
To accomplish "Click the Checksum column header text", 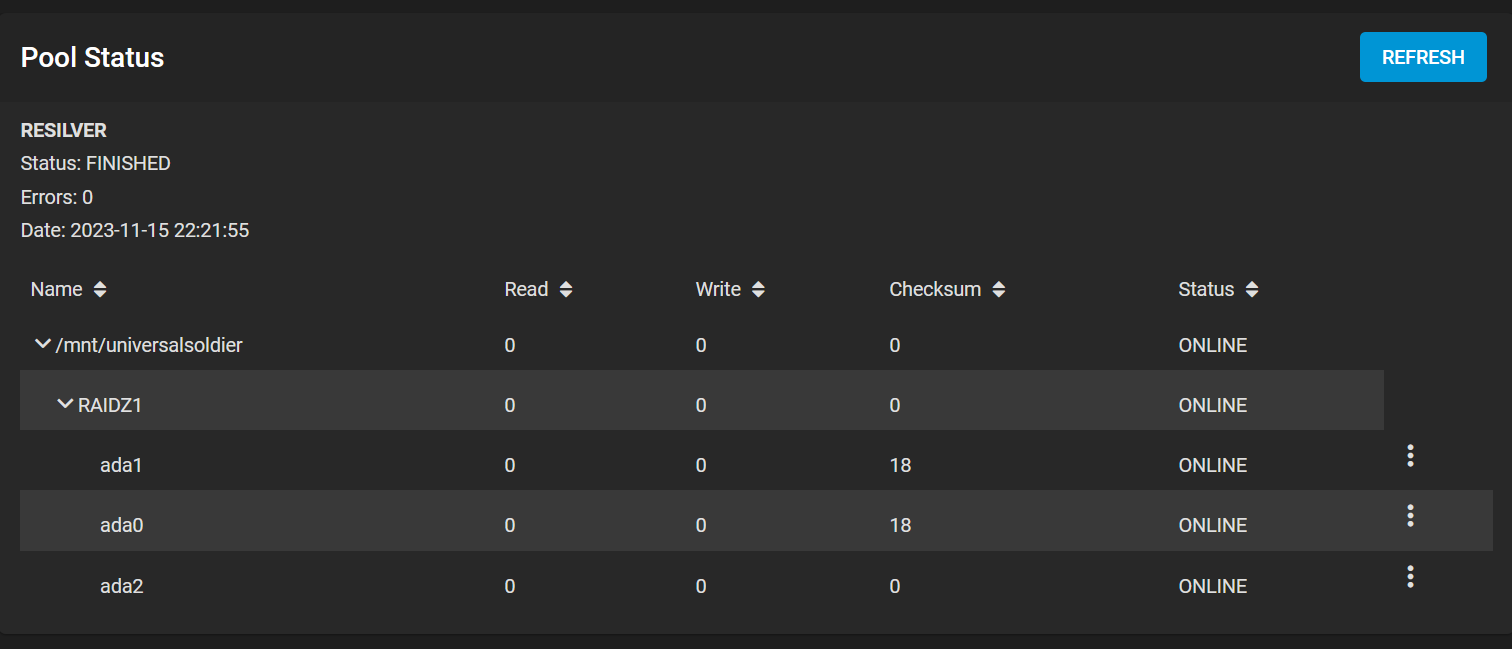I will (935, 290).
